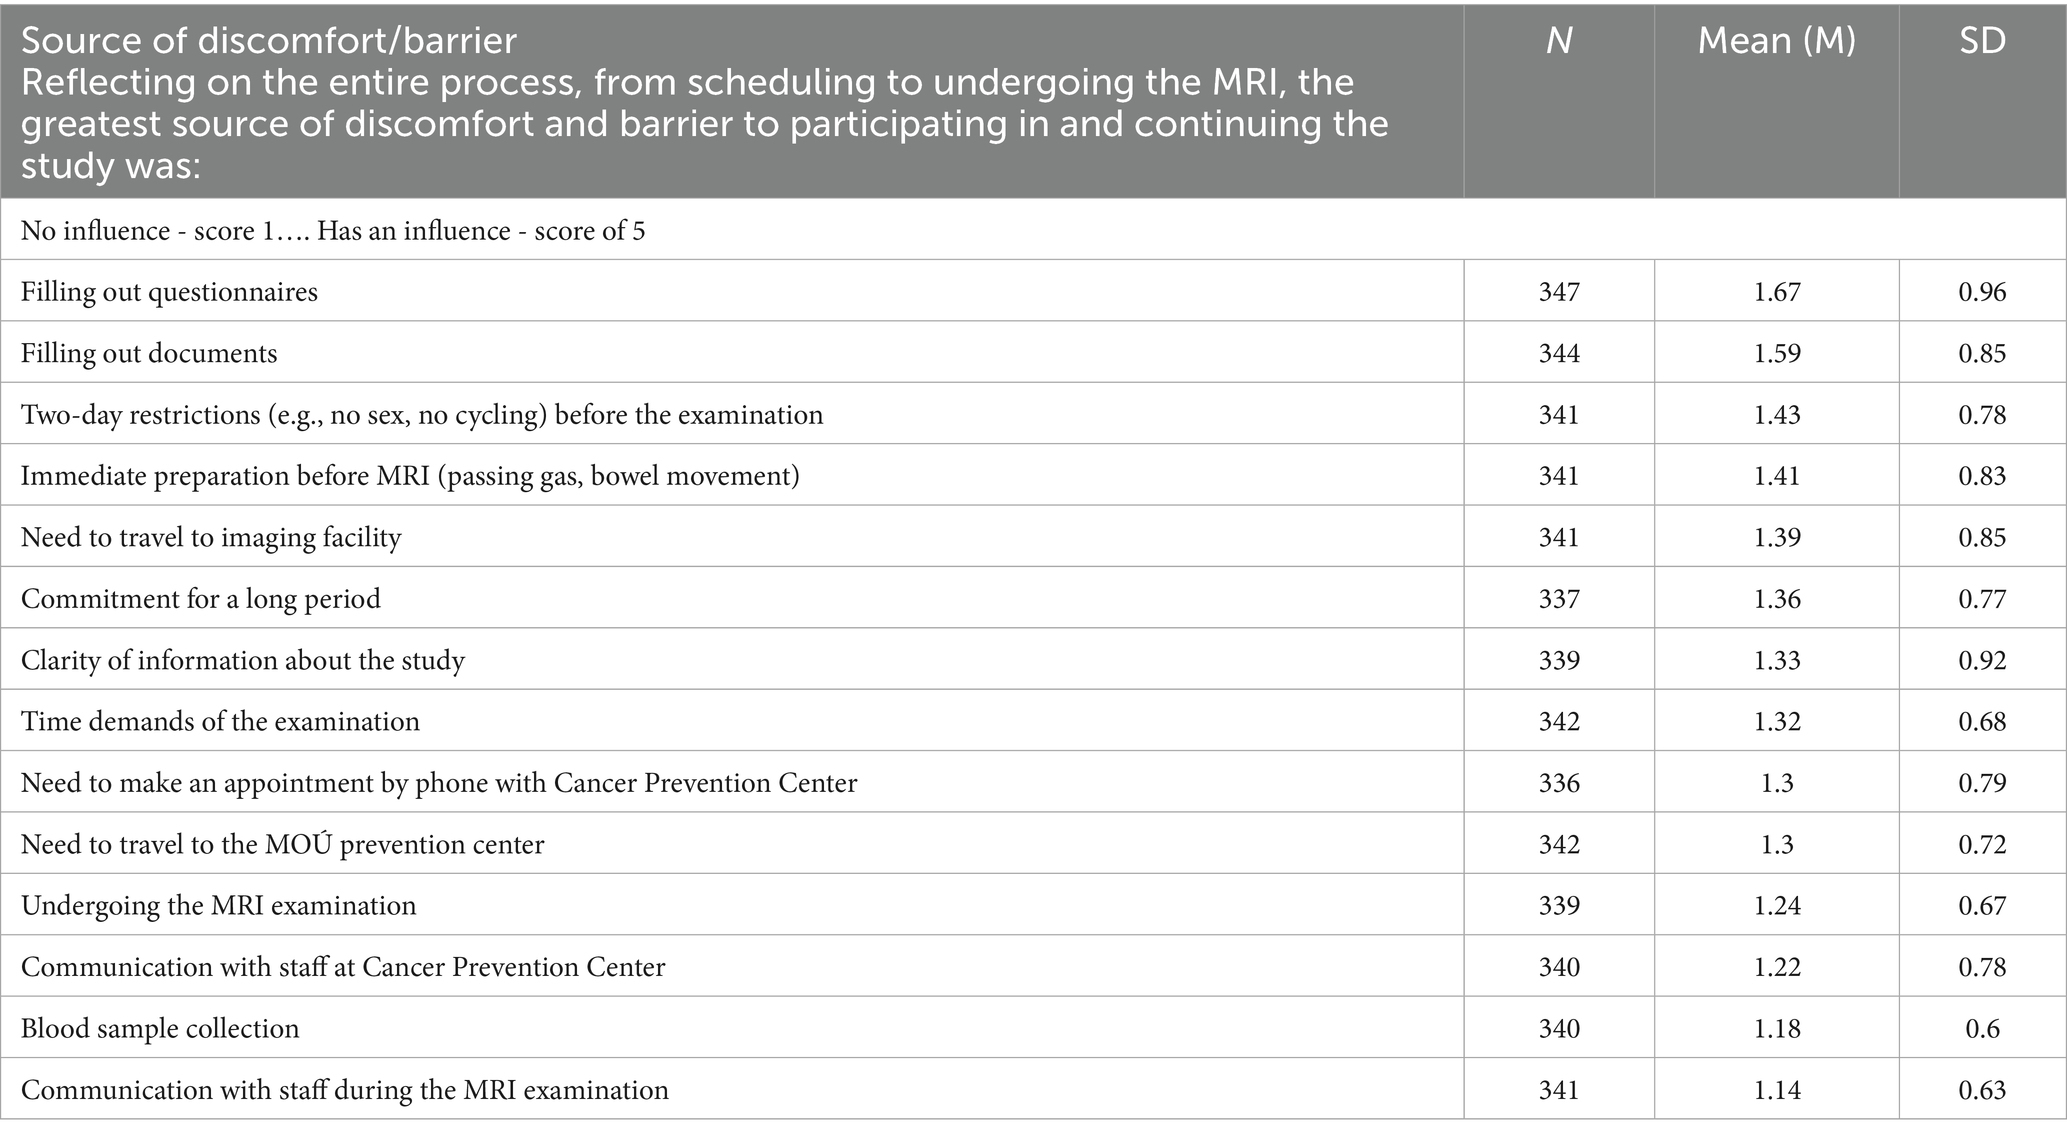2067x1137 pixels.
Task: Click the "Commitment for a long period" cell
Action: (201, 599)
